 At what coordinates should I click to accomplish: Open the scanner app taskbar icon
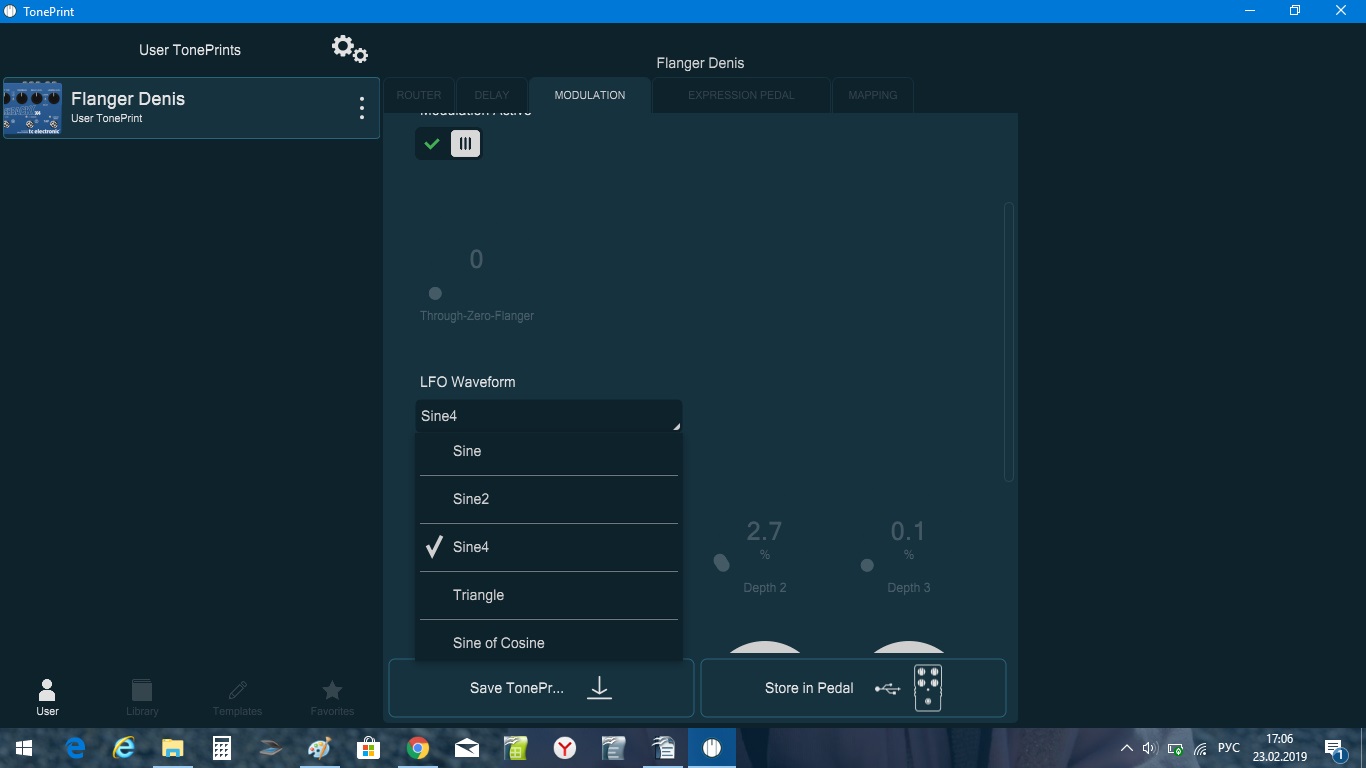click(271, 748)
